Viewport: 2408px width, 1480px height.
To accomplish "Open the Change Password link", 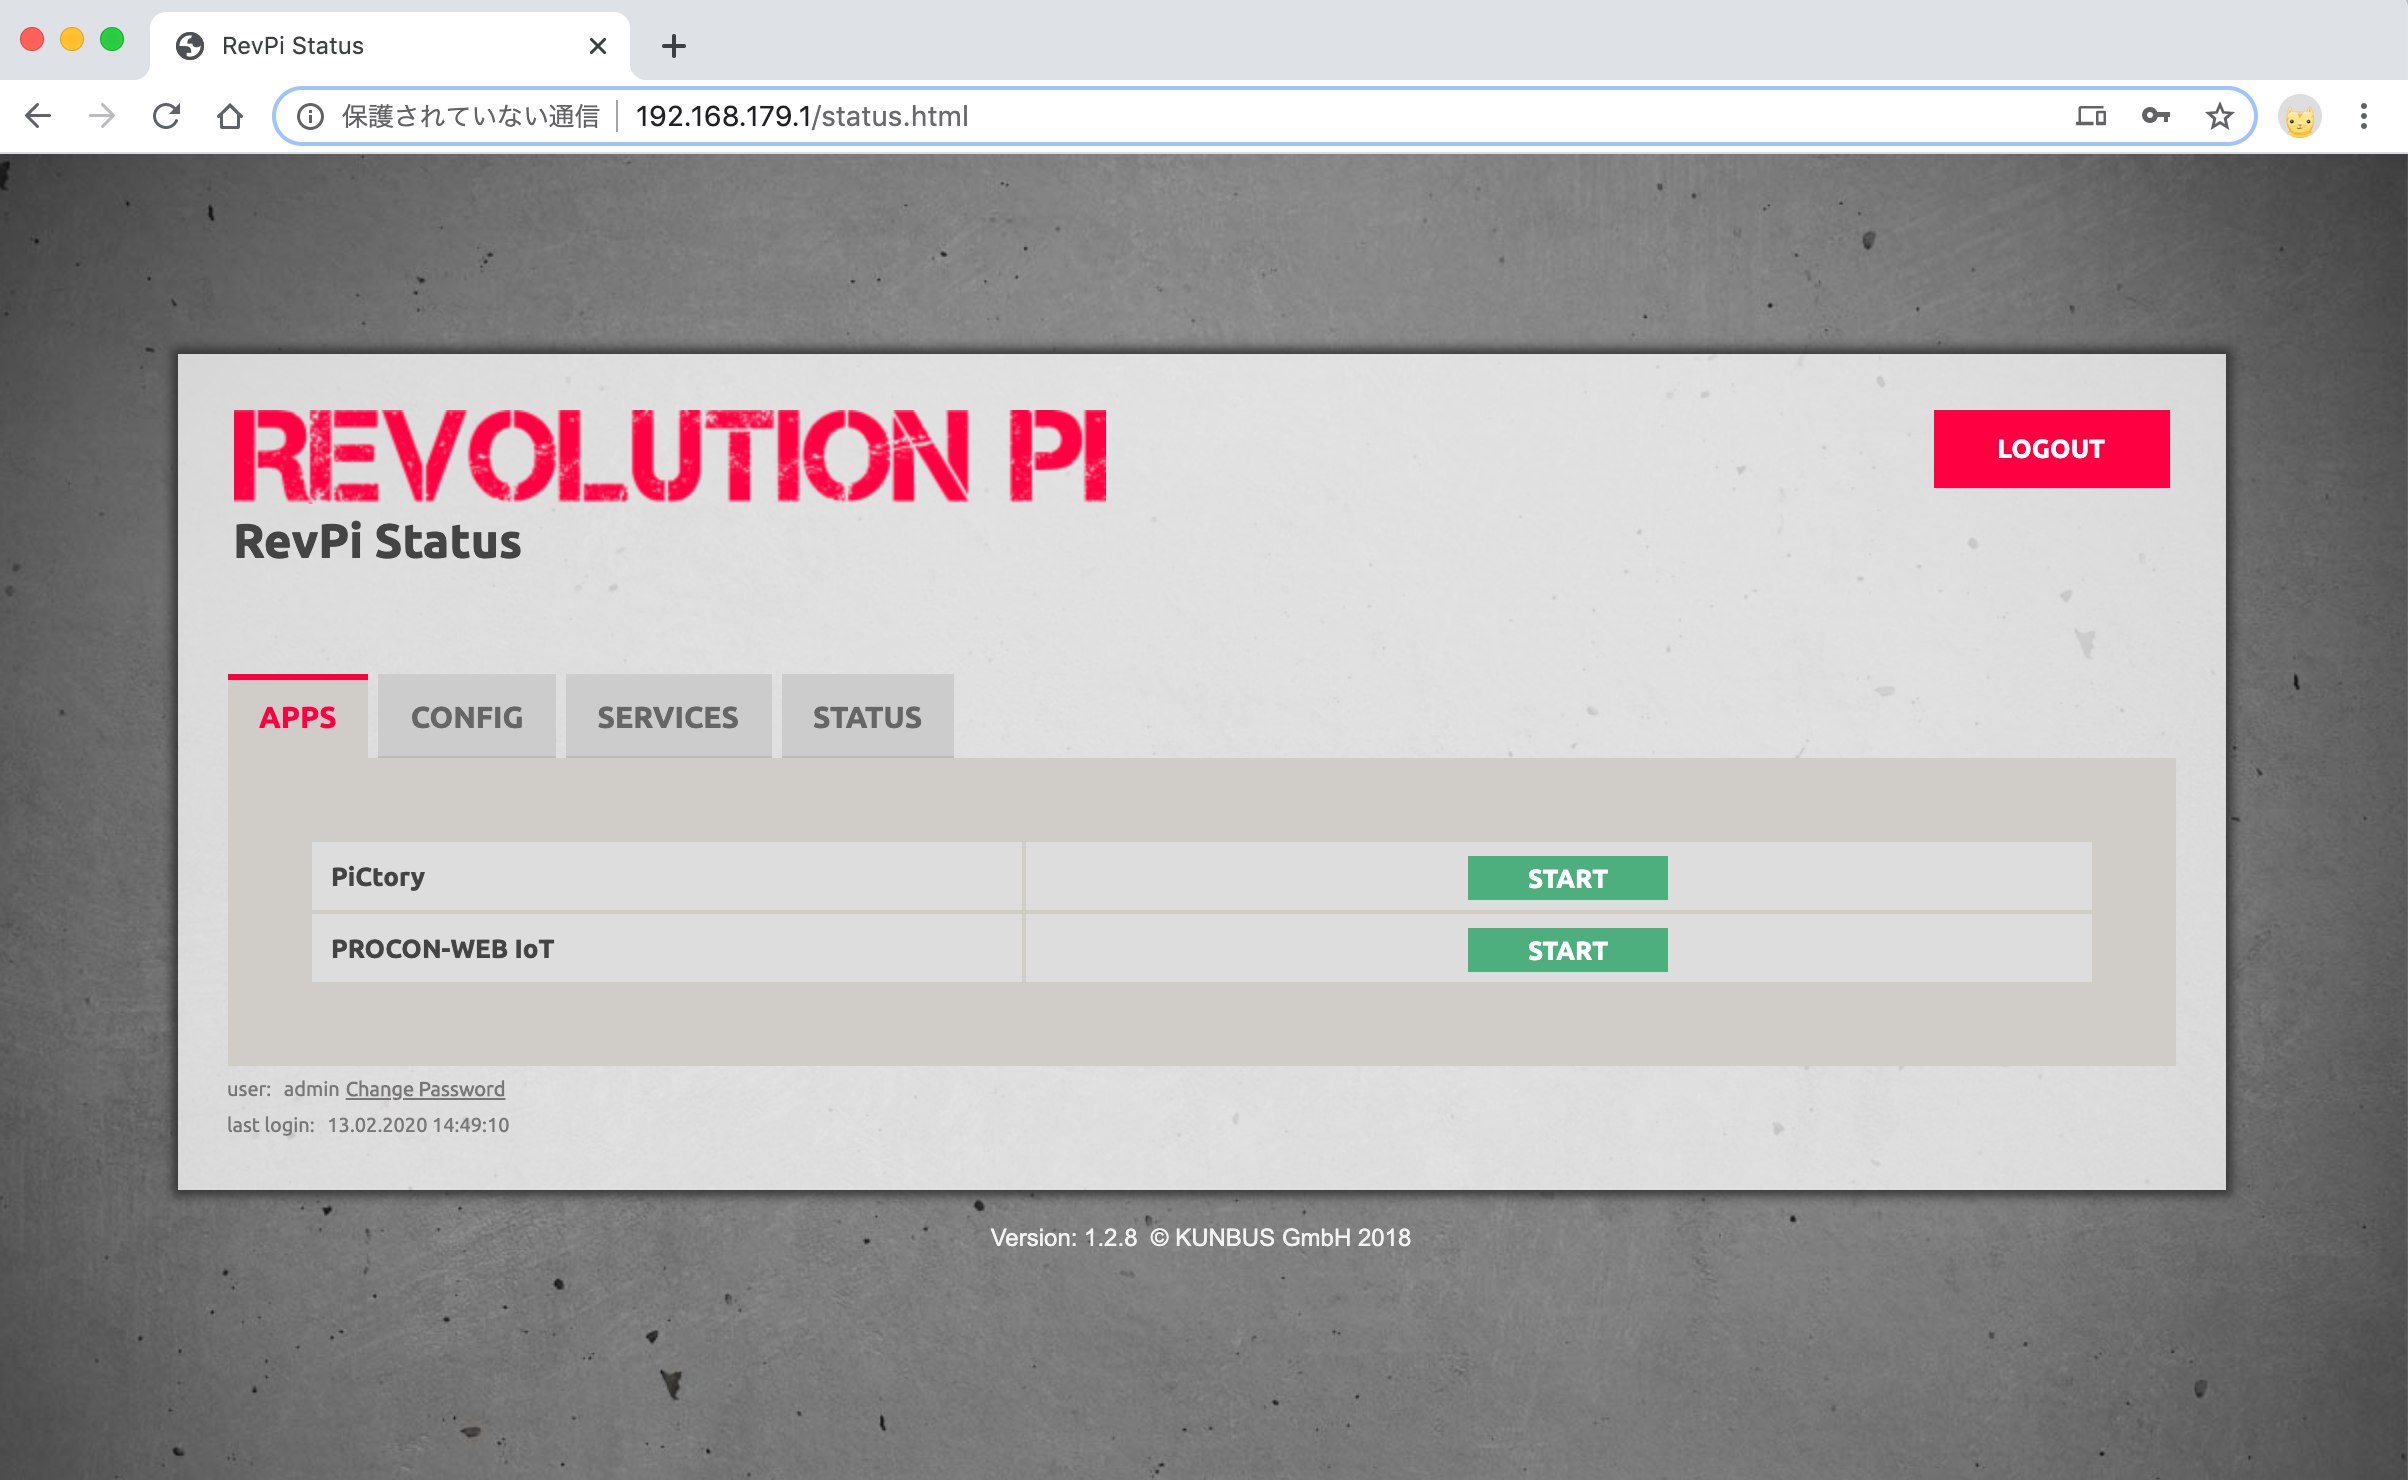I will 424,1088.
